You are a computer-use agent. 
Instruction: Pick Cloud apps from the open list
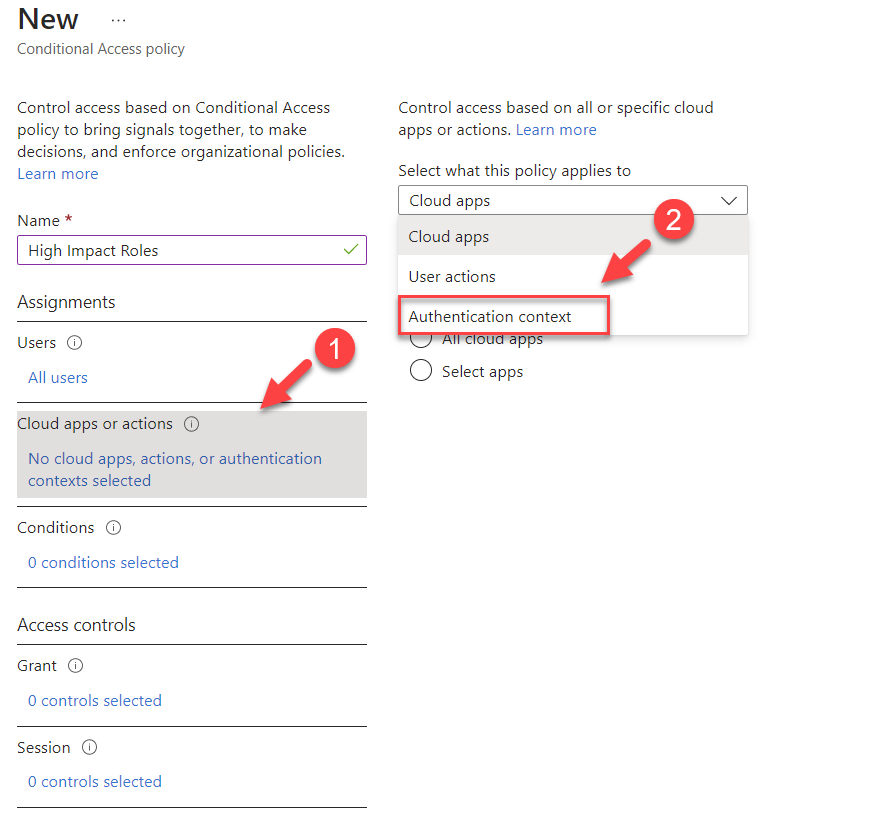tap(448, 236)
